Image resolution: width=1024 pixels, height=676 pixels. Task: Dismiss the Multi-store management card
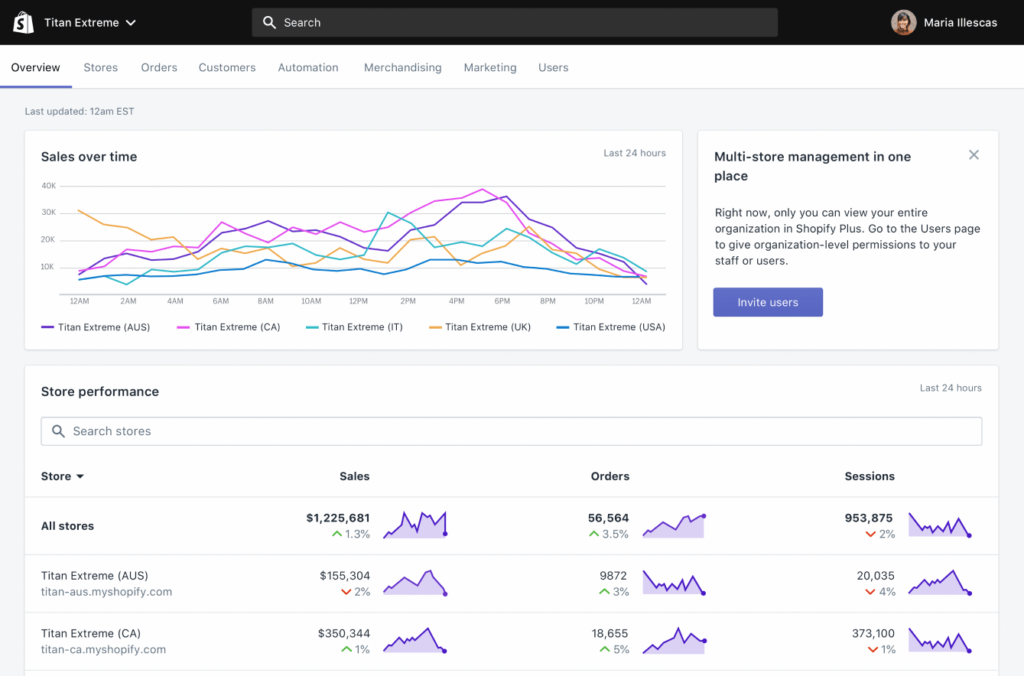tap(973, 155)
